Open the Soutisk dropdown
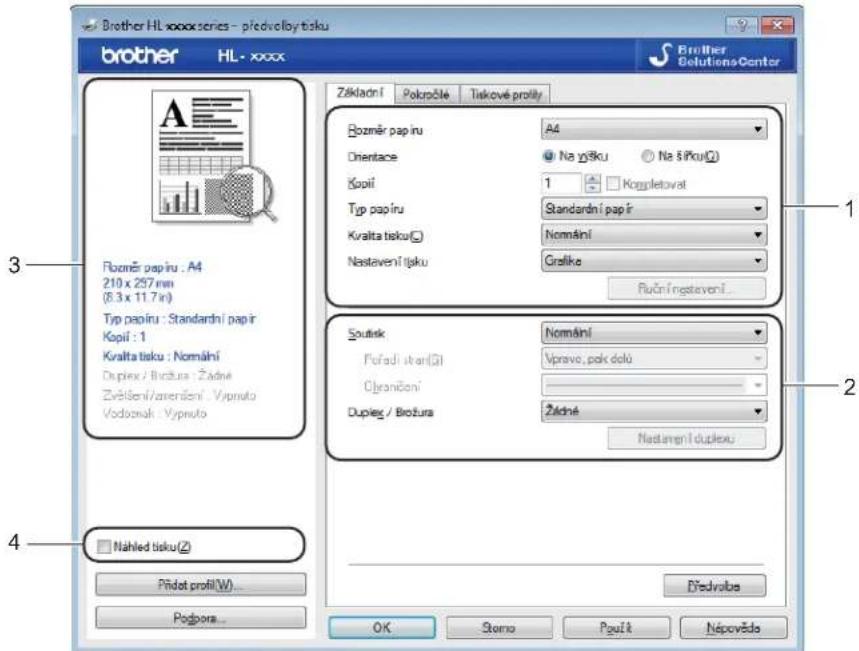The width and height of the screenshot is (859, 651). point(654,333)
